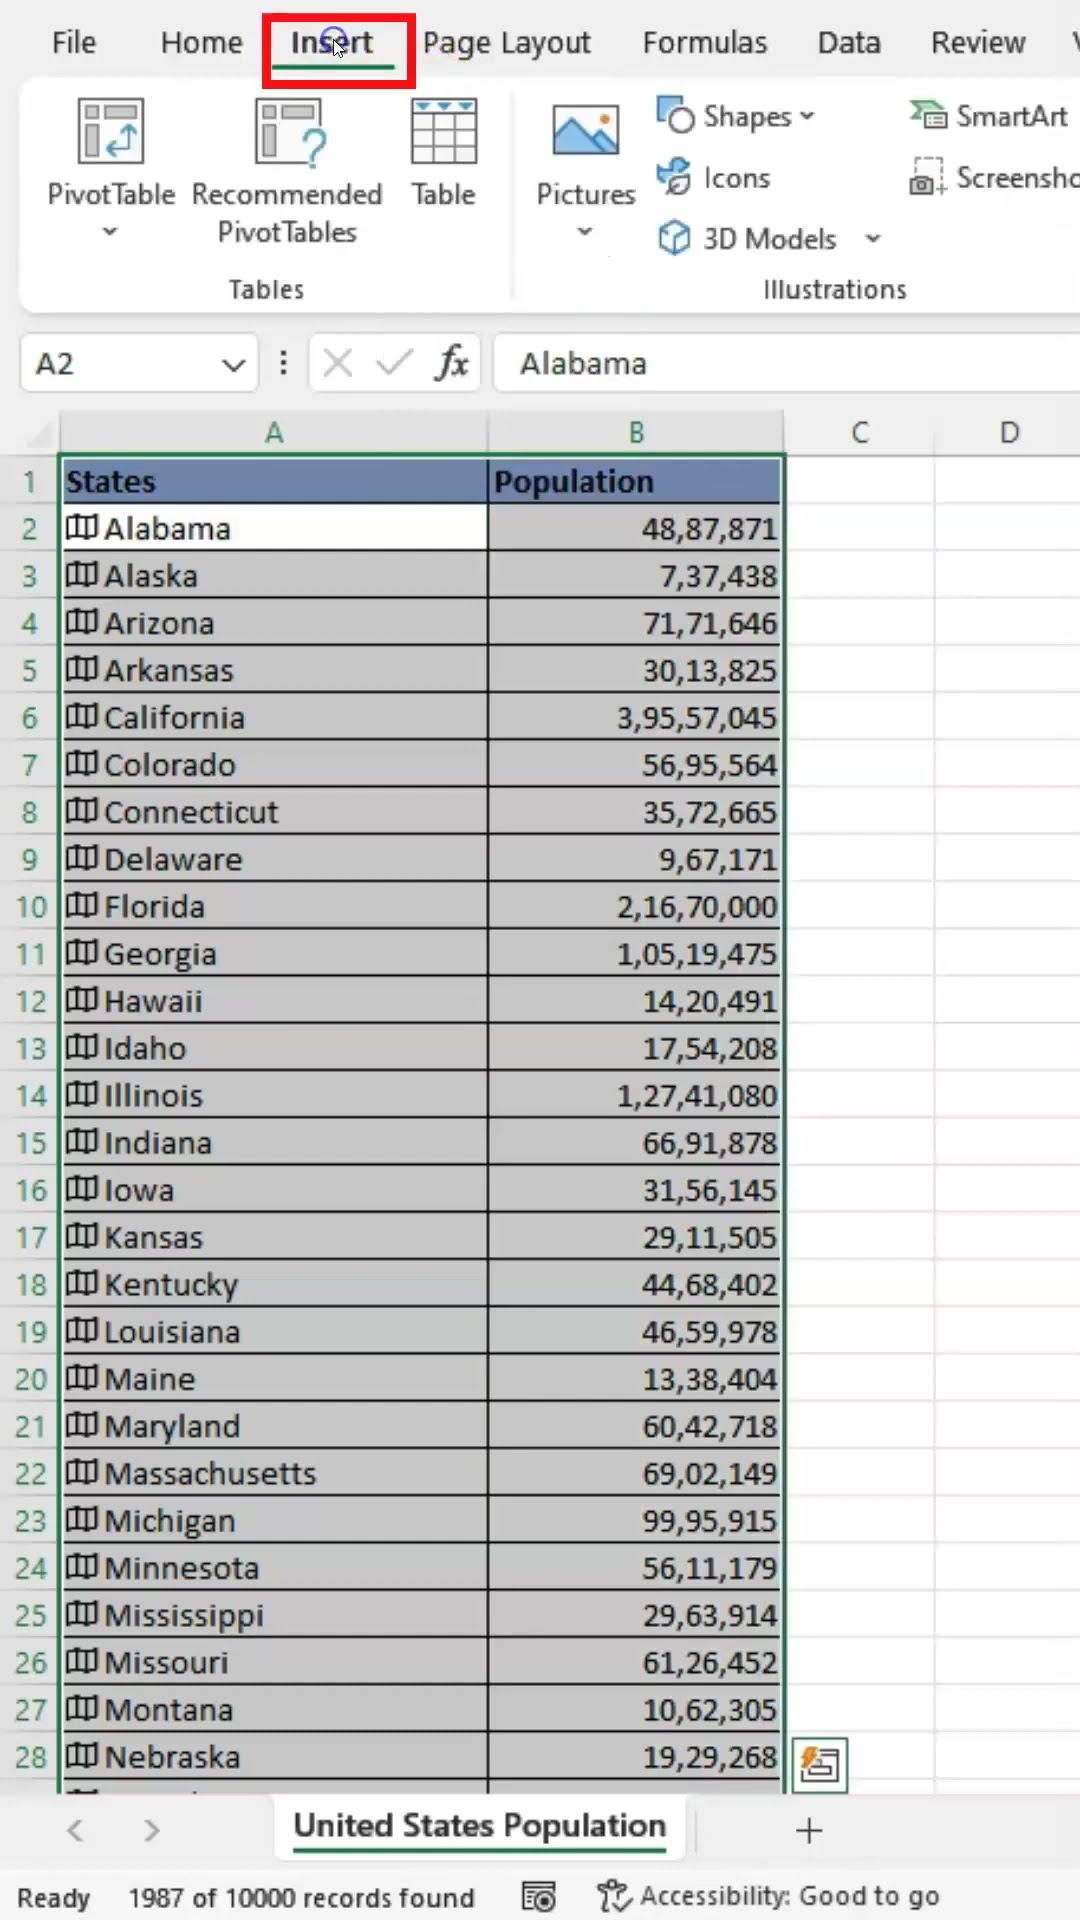Click the Insert Function fx icon
Image resolution: width=1080 pixels, height=1920 pixels.
(452, 363)
